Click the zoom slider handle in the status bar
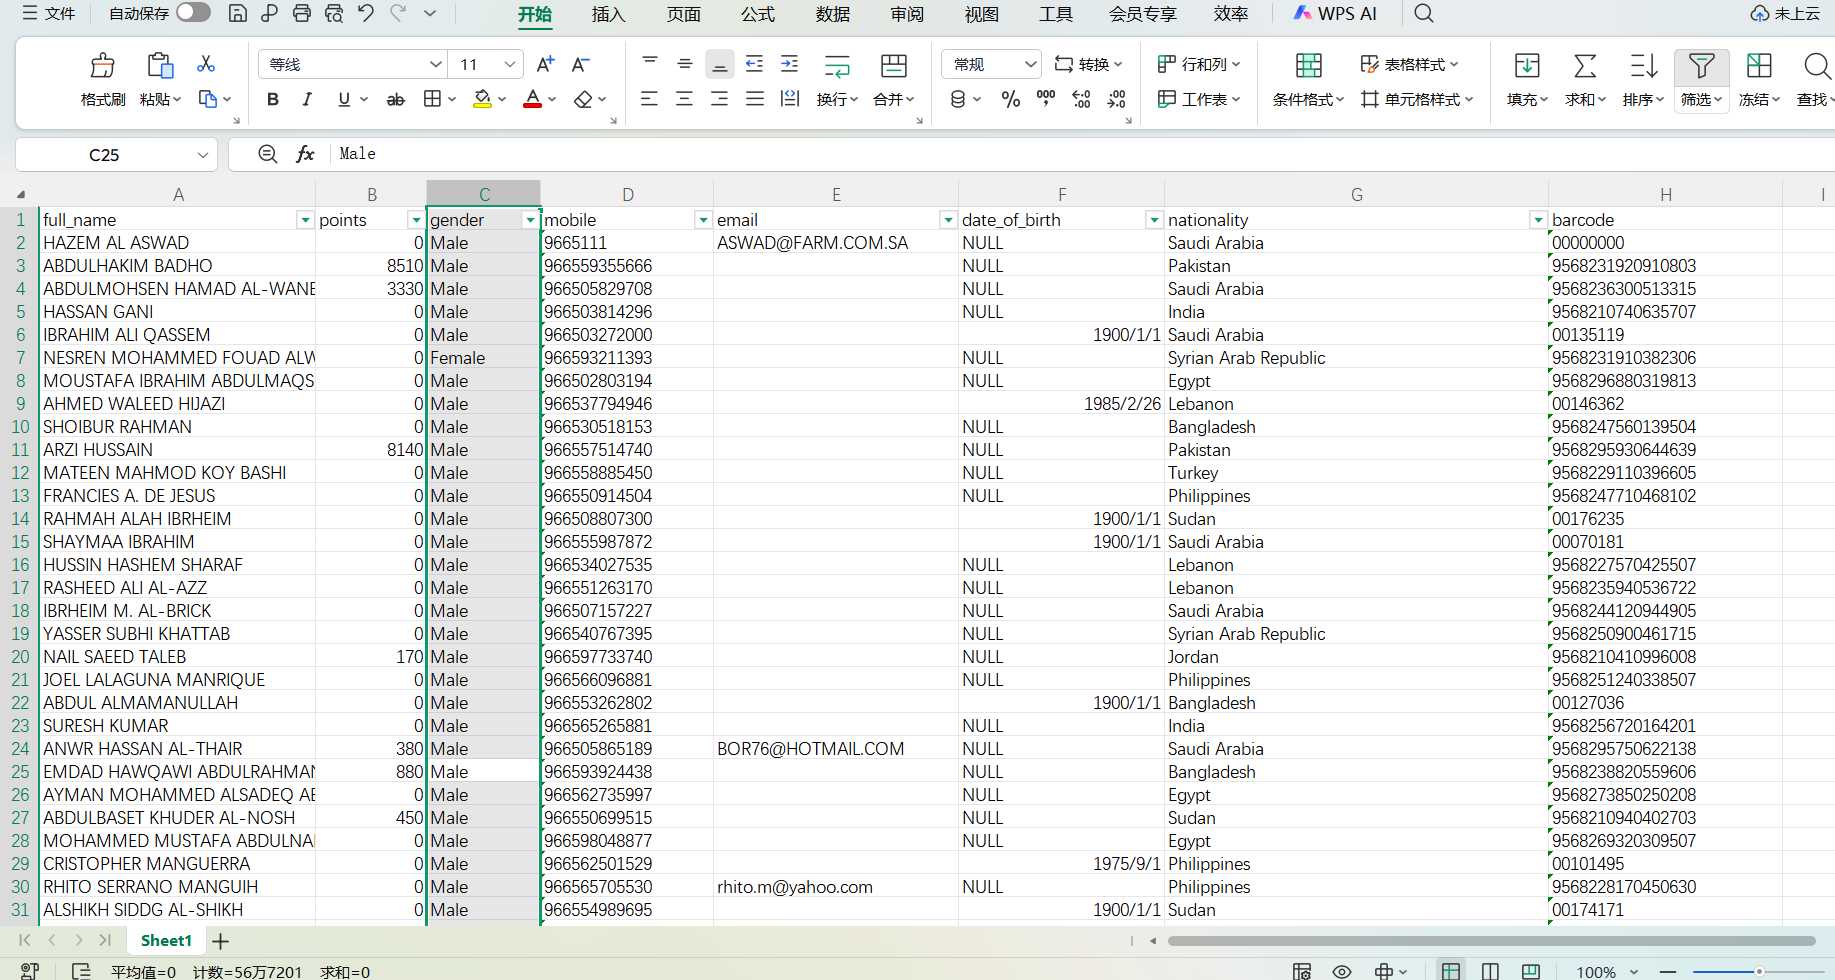 [x=1759, y=972]
